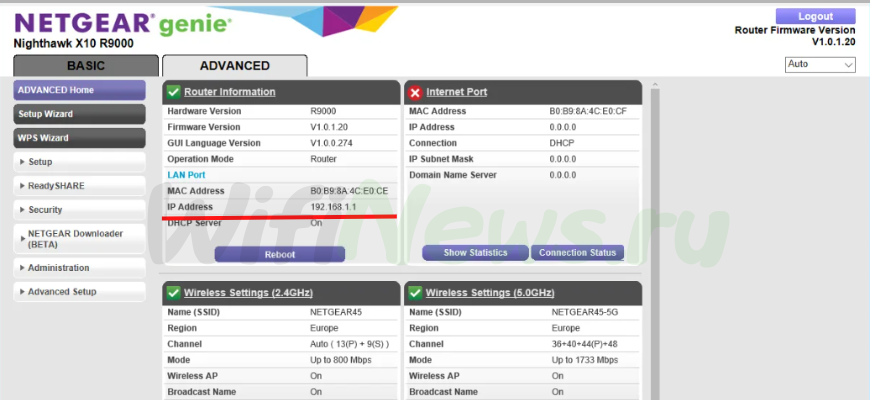This screenshot has height=400, width=870.
Task: Click the vertical scrollbar on the right
Action: 655,240
